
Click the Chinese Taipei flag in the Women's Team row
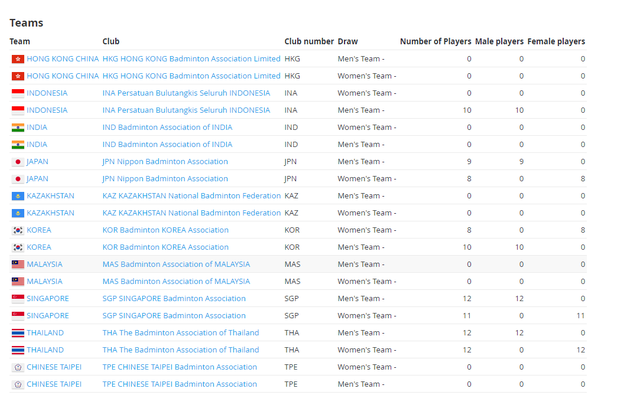(x=18, y=367)
